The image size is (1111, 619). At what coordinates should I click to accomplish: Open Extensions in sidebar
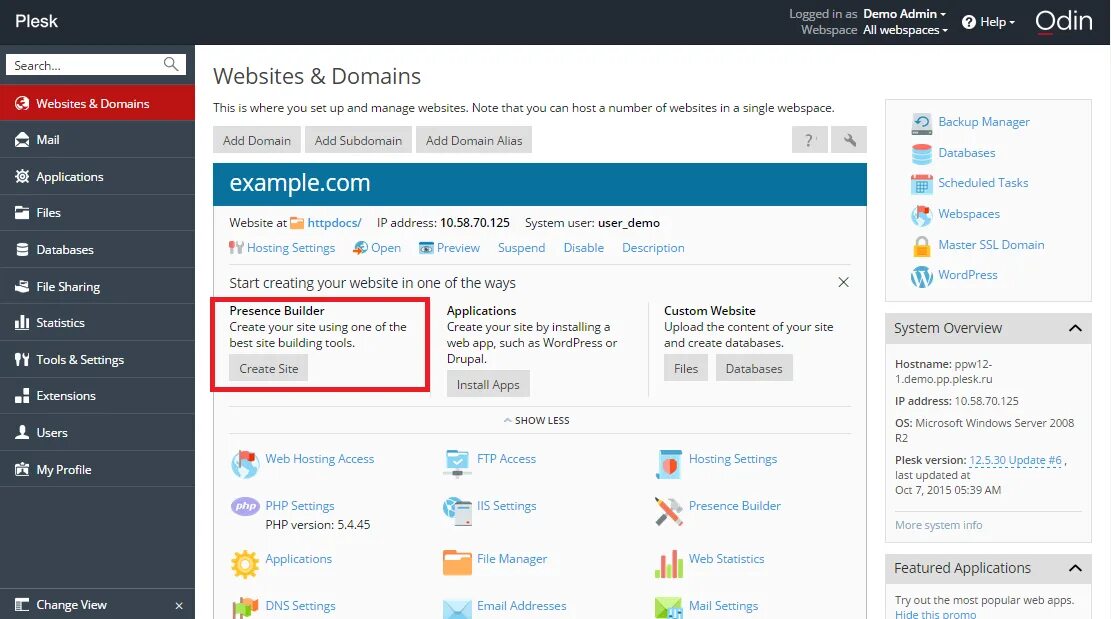[97, 395]
